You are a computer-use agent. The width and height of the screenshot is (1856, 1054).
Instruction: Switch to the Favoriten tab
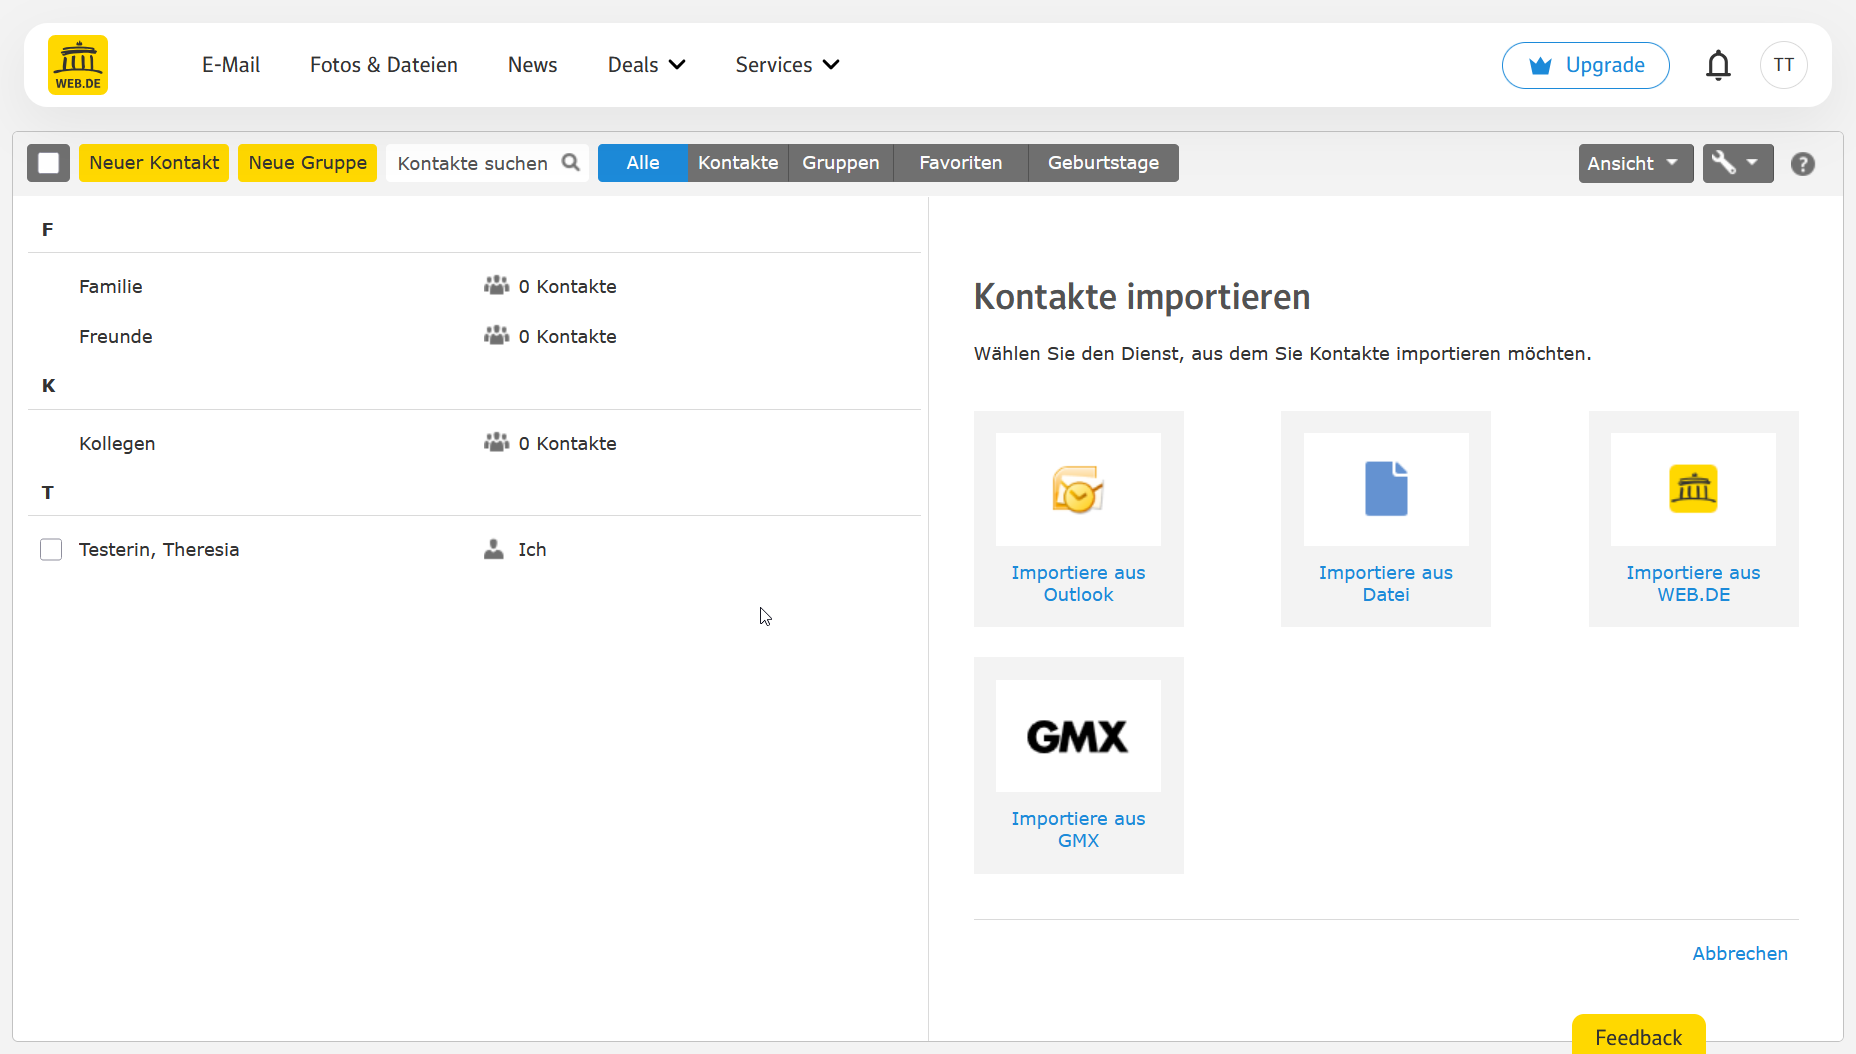coord(960,163)
